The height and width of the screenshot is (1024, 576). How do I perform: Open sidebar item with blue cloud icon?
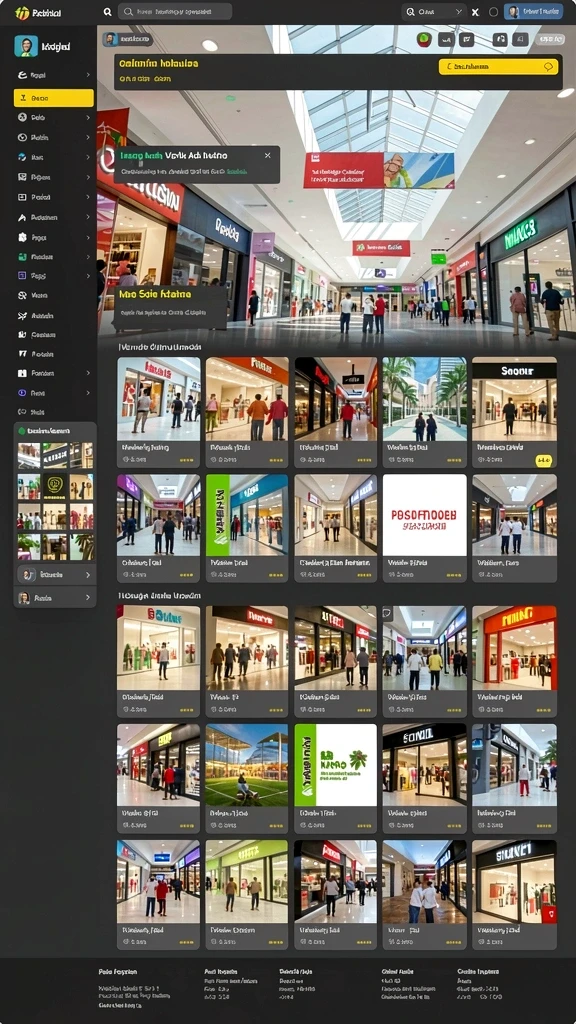(54, 157)
